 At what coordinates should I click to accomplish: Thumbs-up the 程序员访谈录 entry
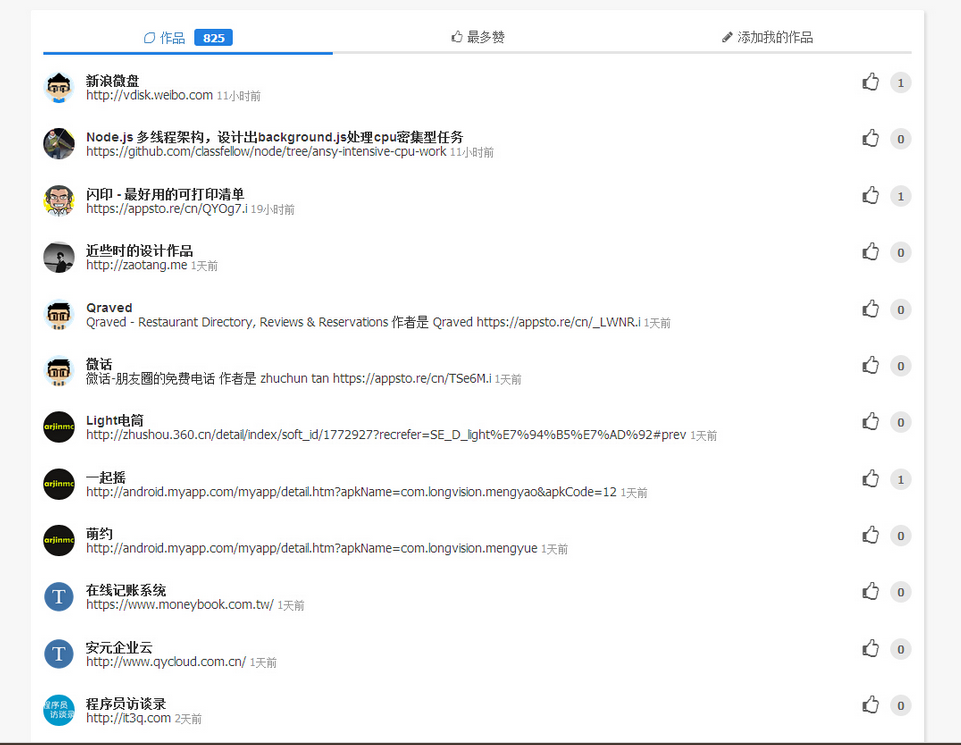point(870,705)
